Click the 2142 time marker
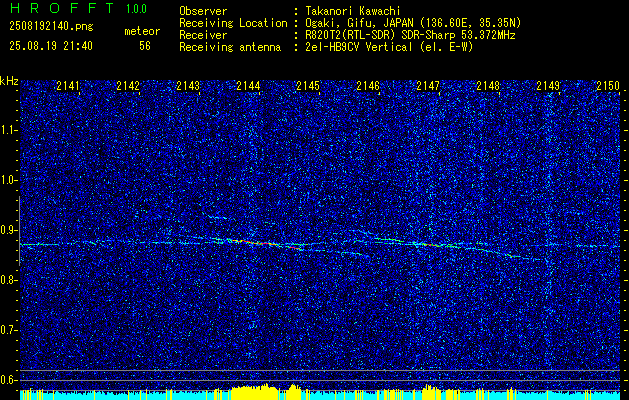This screenshot has width=629, height=400. coord(128,85)
